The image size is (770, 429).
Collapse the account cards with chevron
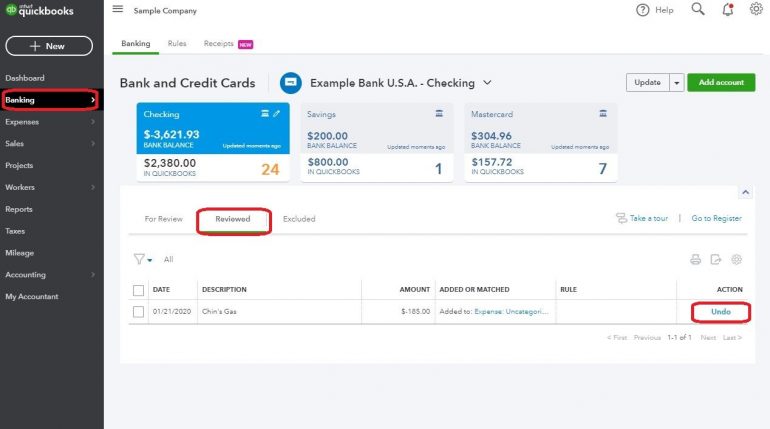744,192
